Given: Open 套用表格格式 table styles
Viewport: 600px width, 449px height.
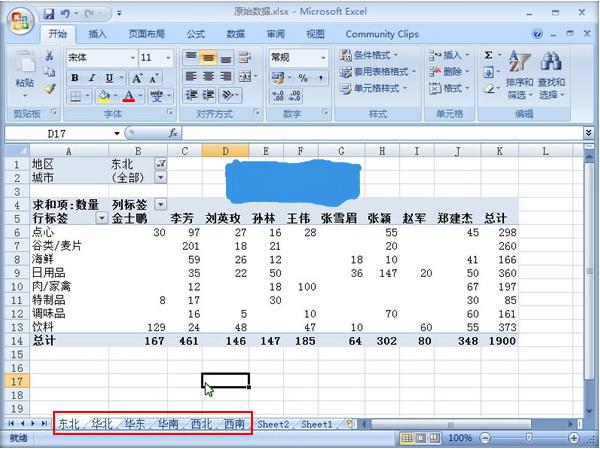Looking at the screenshot, I should click(x=378, y=72).
